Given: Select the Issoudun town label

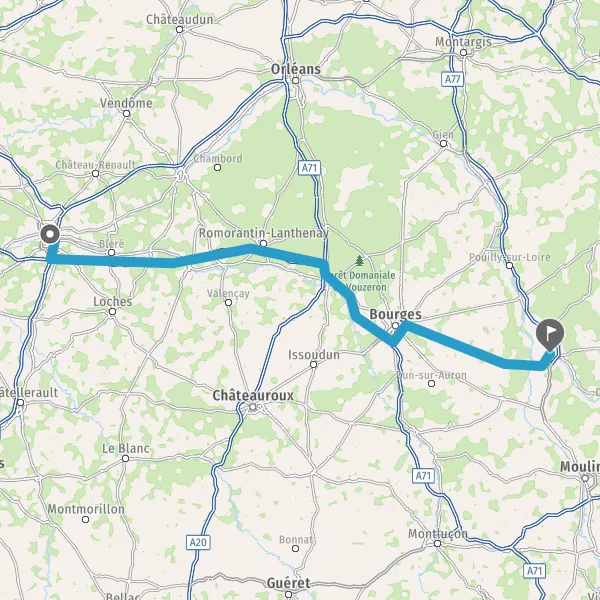Looking at the screenshot, I should point(314,355).
